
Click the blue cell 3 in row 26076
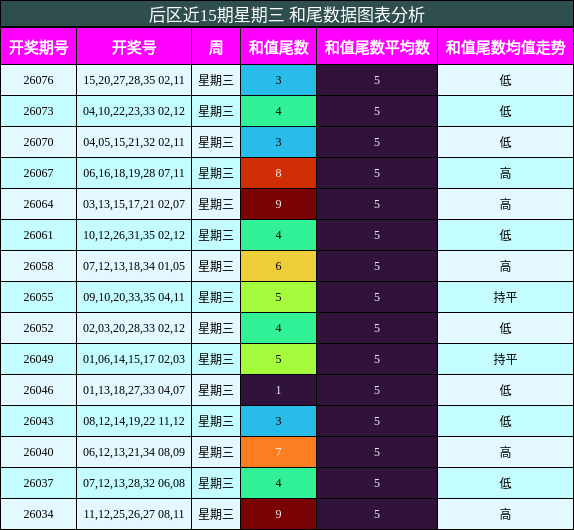[x=279, y=80]
